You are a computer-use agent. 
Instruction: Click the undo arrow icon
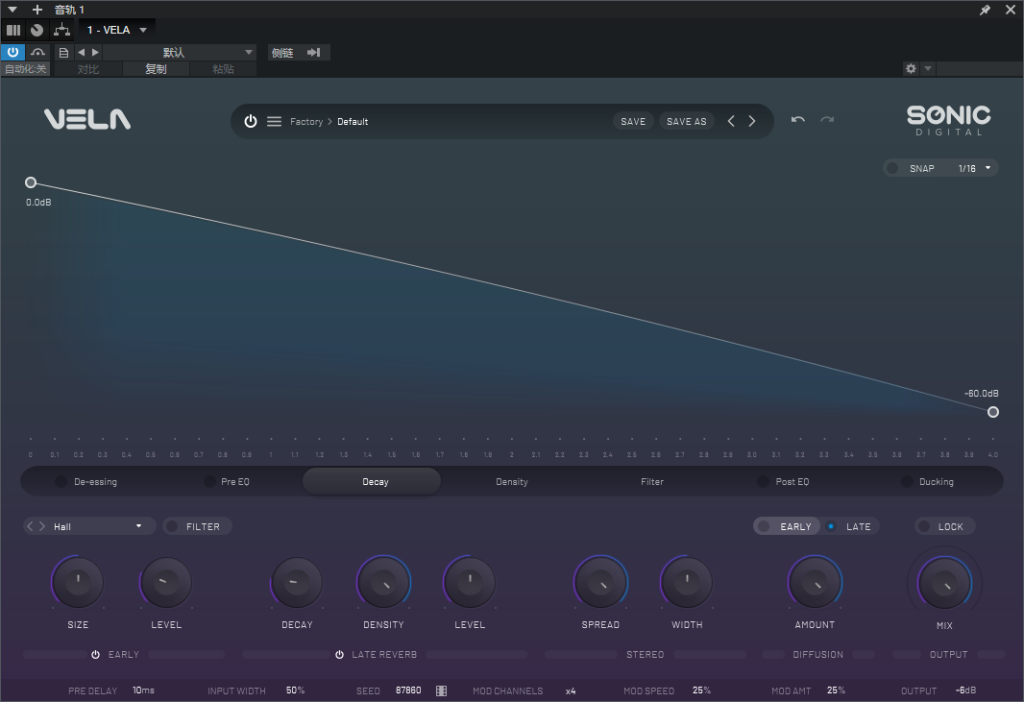coord(798,120)
